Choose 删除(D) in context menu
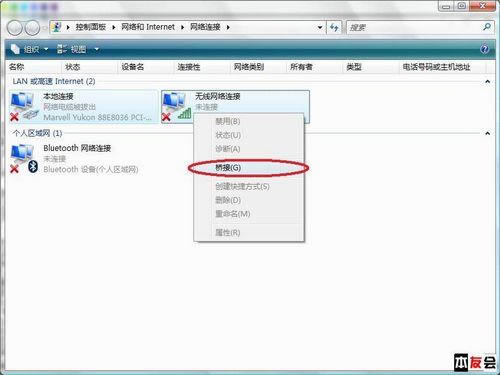The height and width of the screenshot is (375, 500). coord(249,200)
